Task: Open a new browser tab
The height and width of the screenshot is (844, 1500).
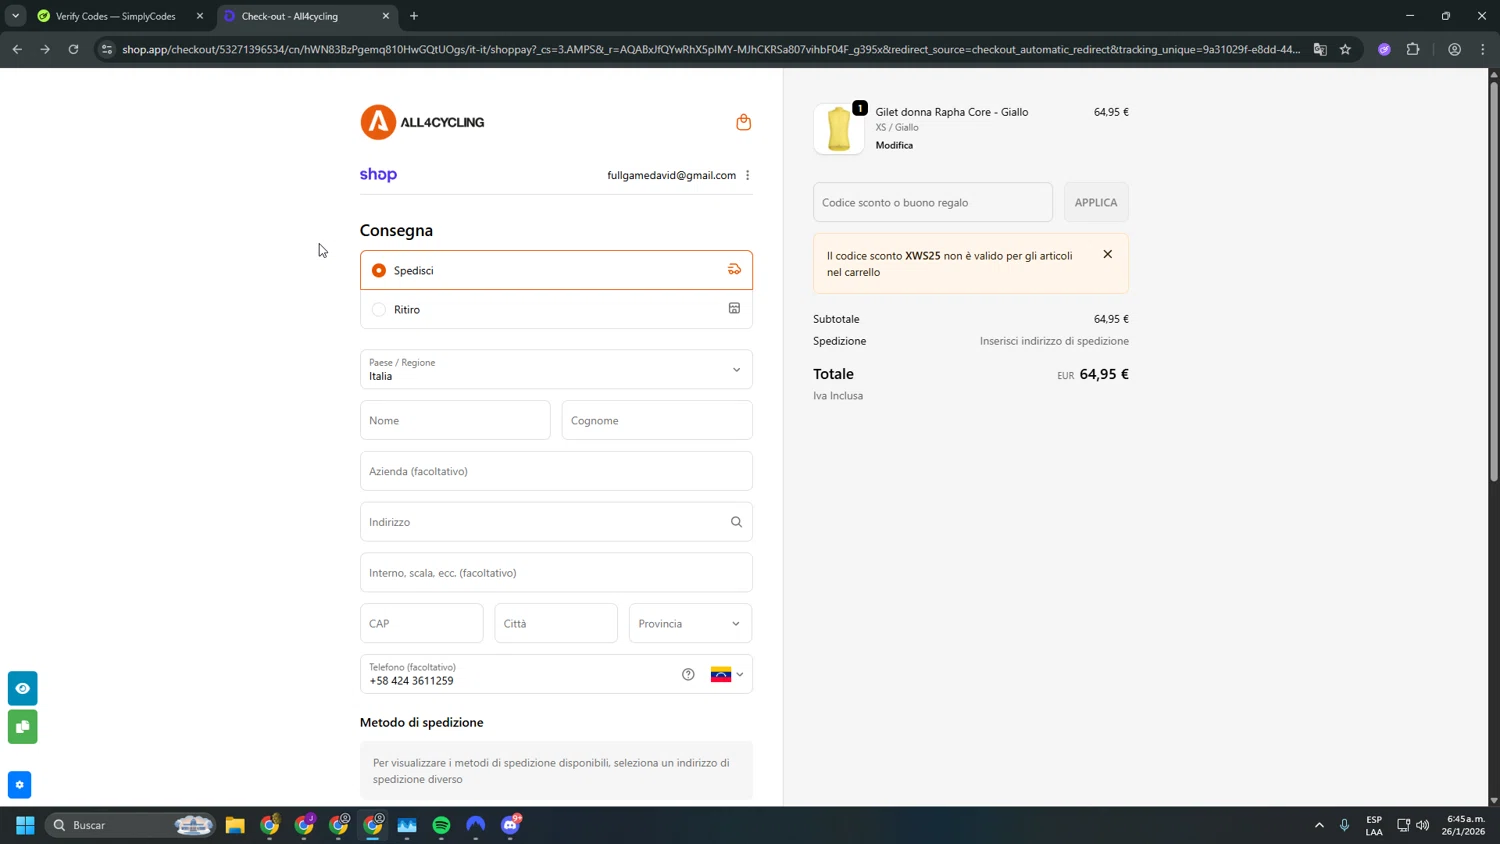Action: pyautogui.click(x=414, y=16)
